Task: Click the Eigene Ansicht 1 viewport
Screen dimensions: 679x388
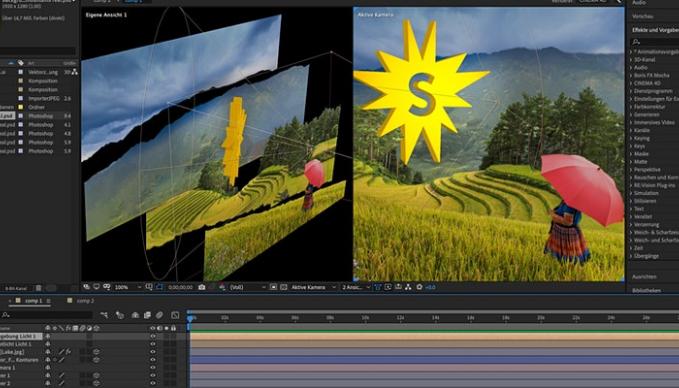Action: tap(217, 144)
